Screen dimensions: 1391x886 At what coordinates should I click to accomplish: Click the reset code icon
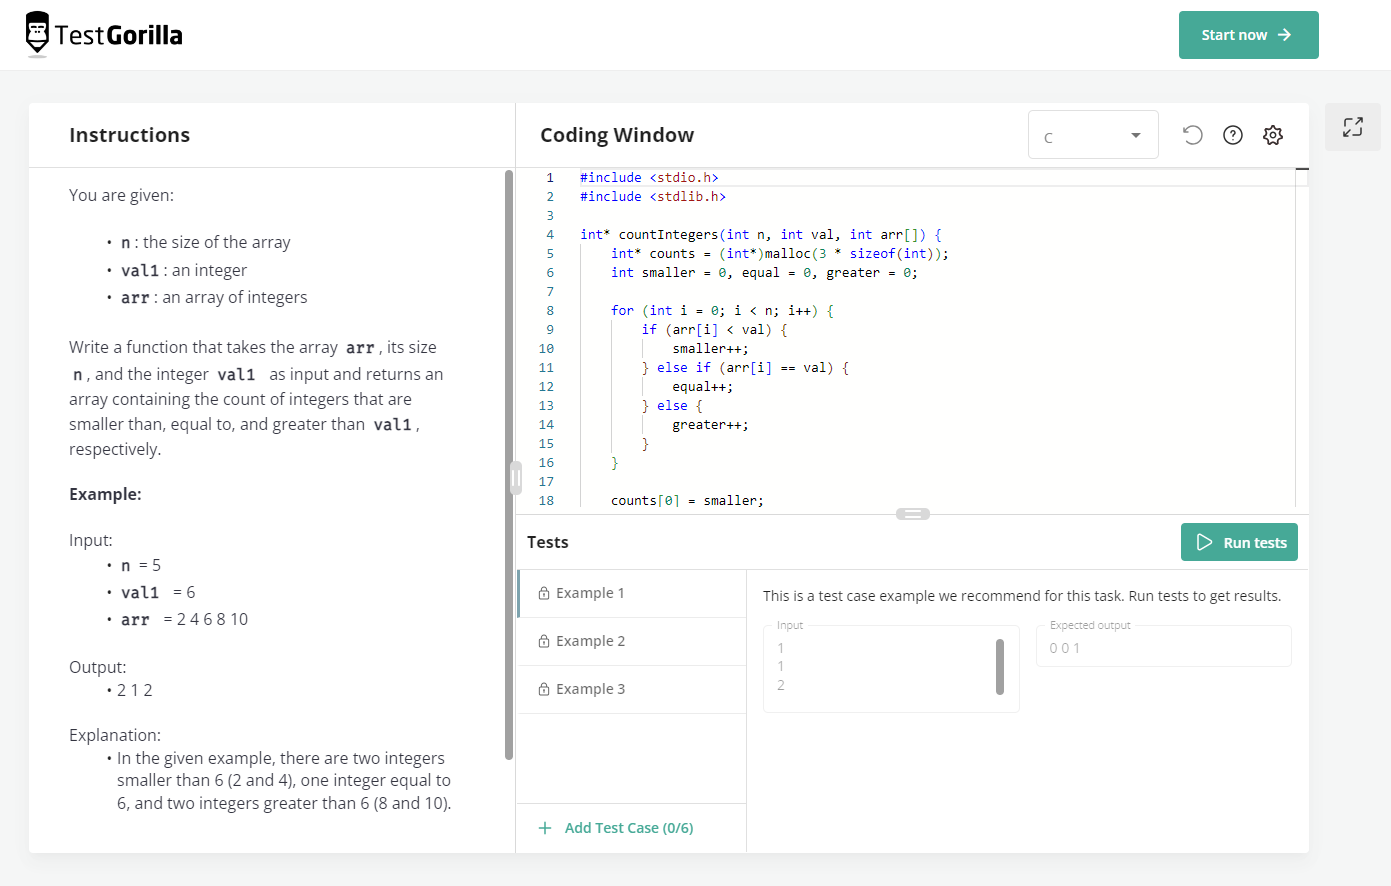click(x=1192, y=134)
